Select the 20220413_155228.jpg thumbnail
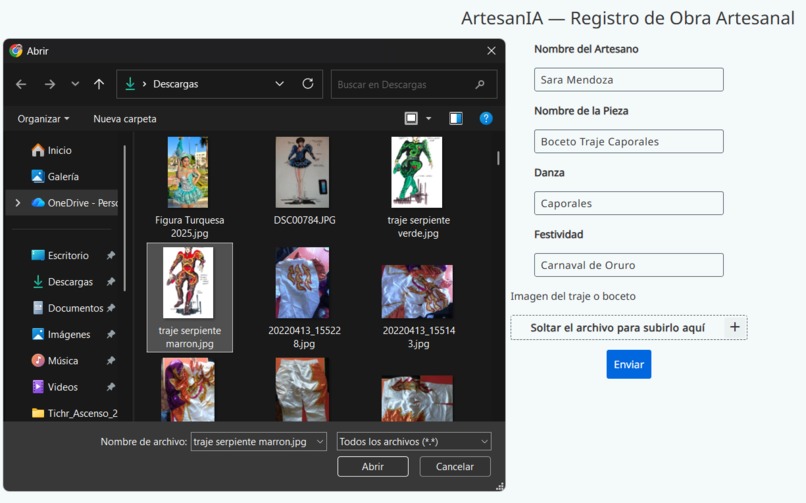The height and width of the screenshot is (503, 806). coord(302,283)
